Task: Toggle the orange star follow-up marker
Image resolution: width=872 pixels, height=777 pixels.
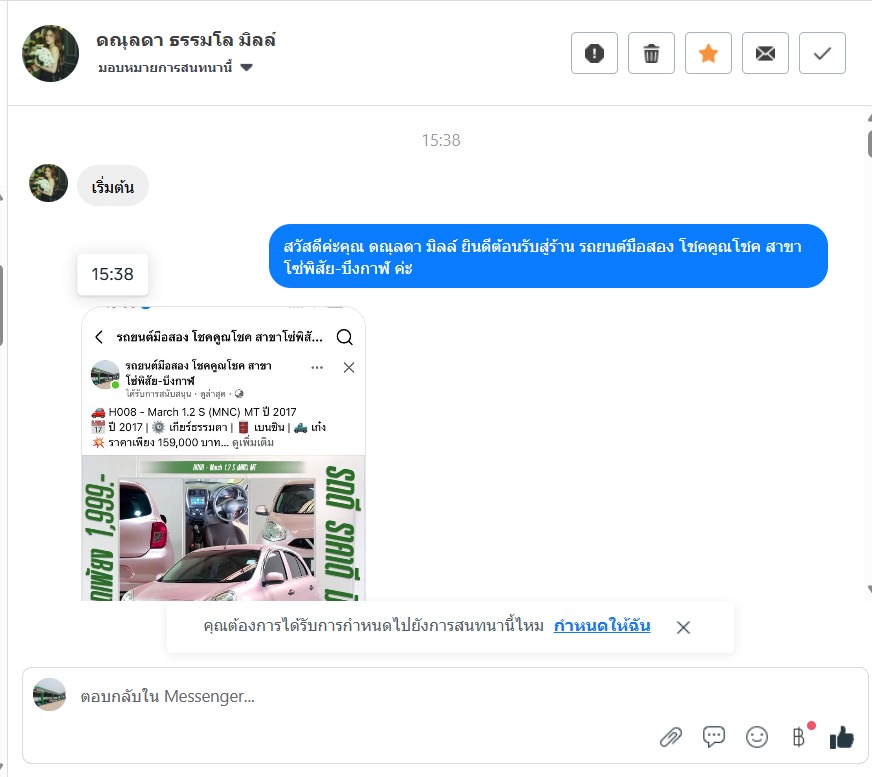Action: (708, 53)
